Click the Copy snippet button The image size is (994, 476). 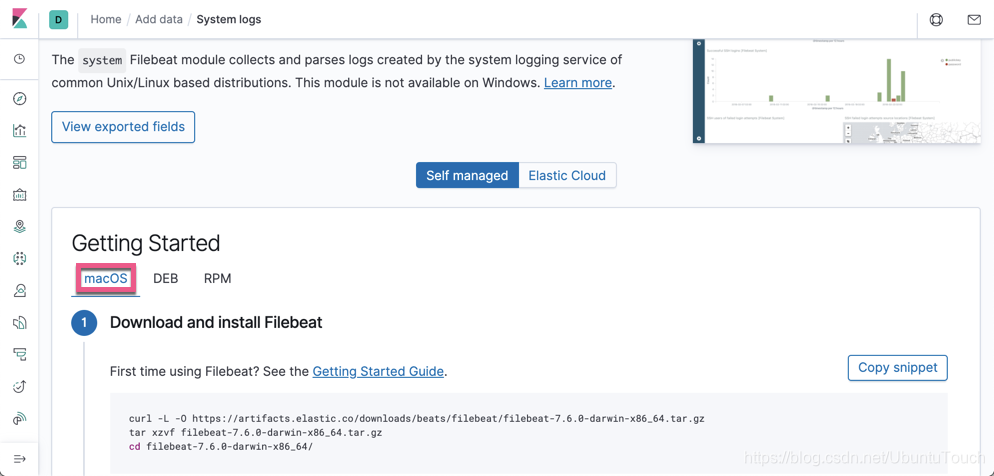pos(898,368)
